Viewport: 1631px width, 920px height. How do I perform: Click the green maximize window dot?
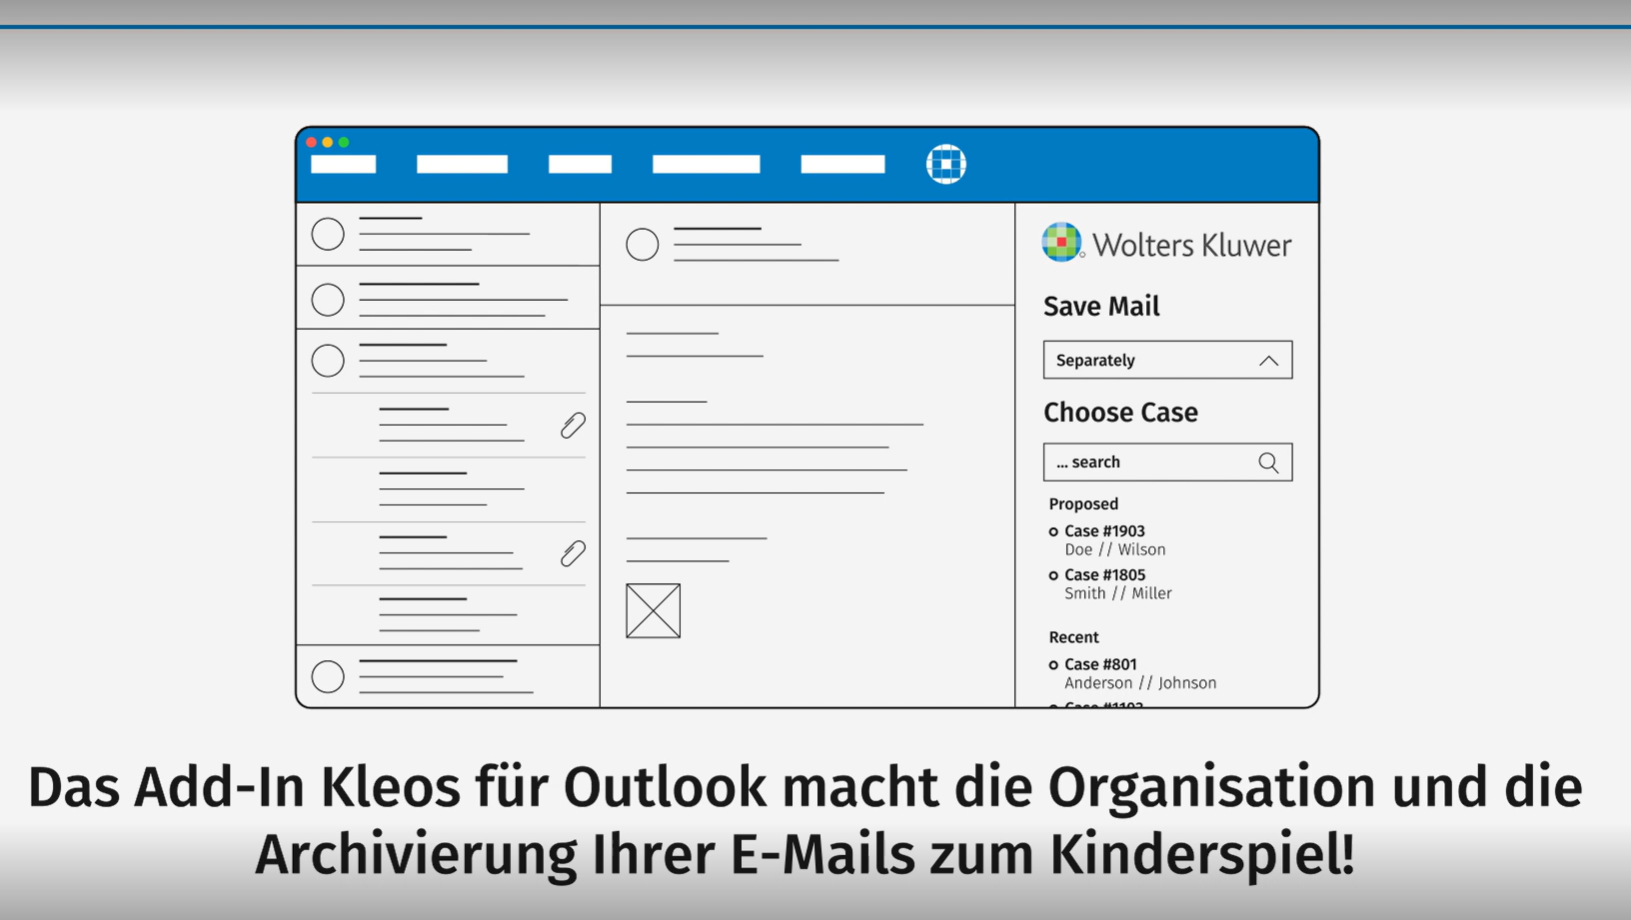(344, 142)
